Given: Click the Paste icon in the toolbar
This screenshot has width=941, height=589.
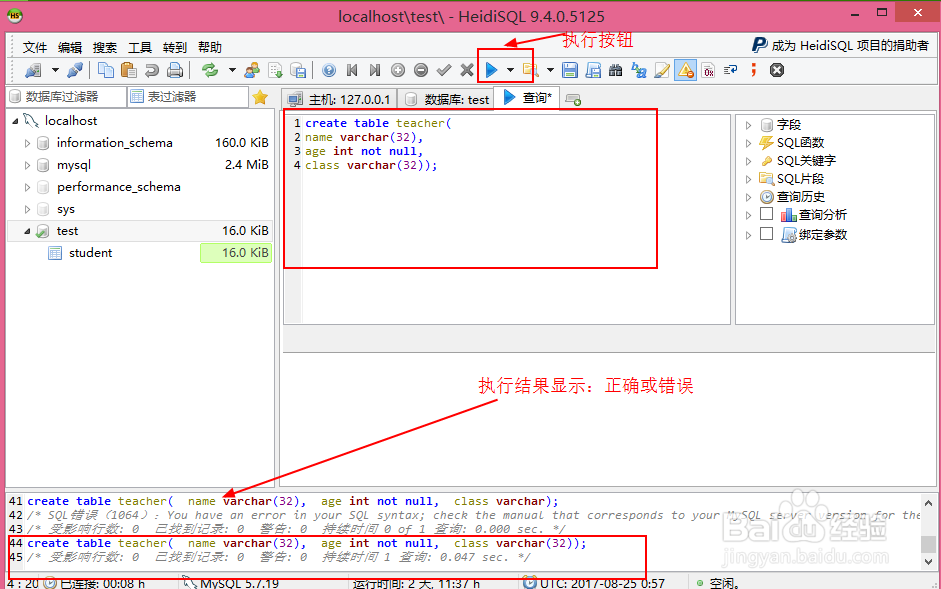Looking at the screenshot, I should tap(131, 70).
